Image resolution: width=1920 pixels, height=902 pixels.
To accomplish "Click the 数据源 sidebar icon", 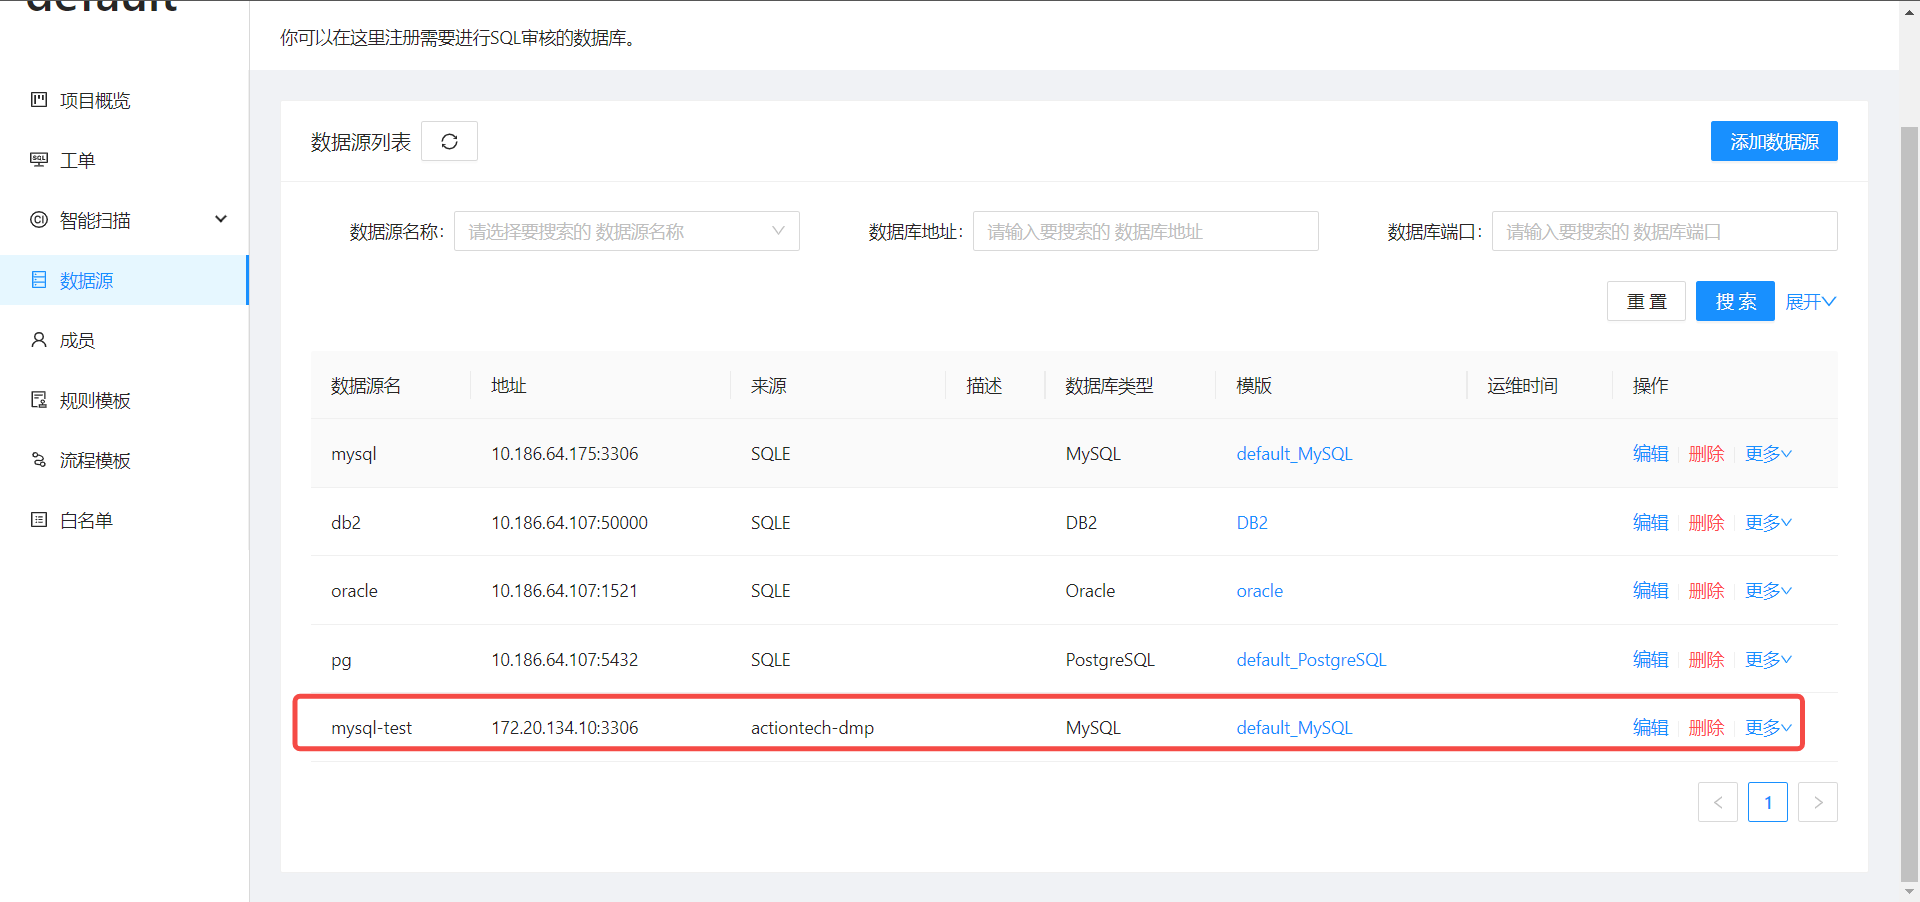I will tap(39, 279).
